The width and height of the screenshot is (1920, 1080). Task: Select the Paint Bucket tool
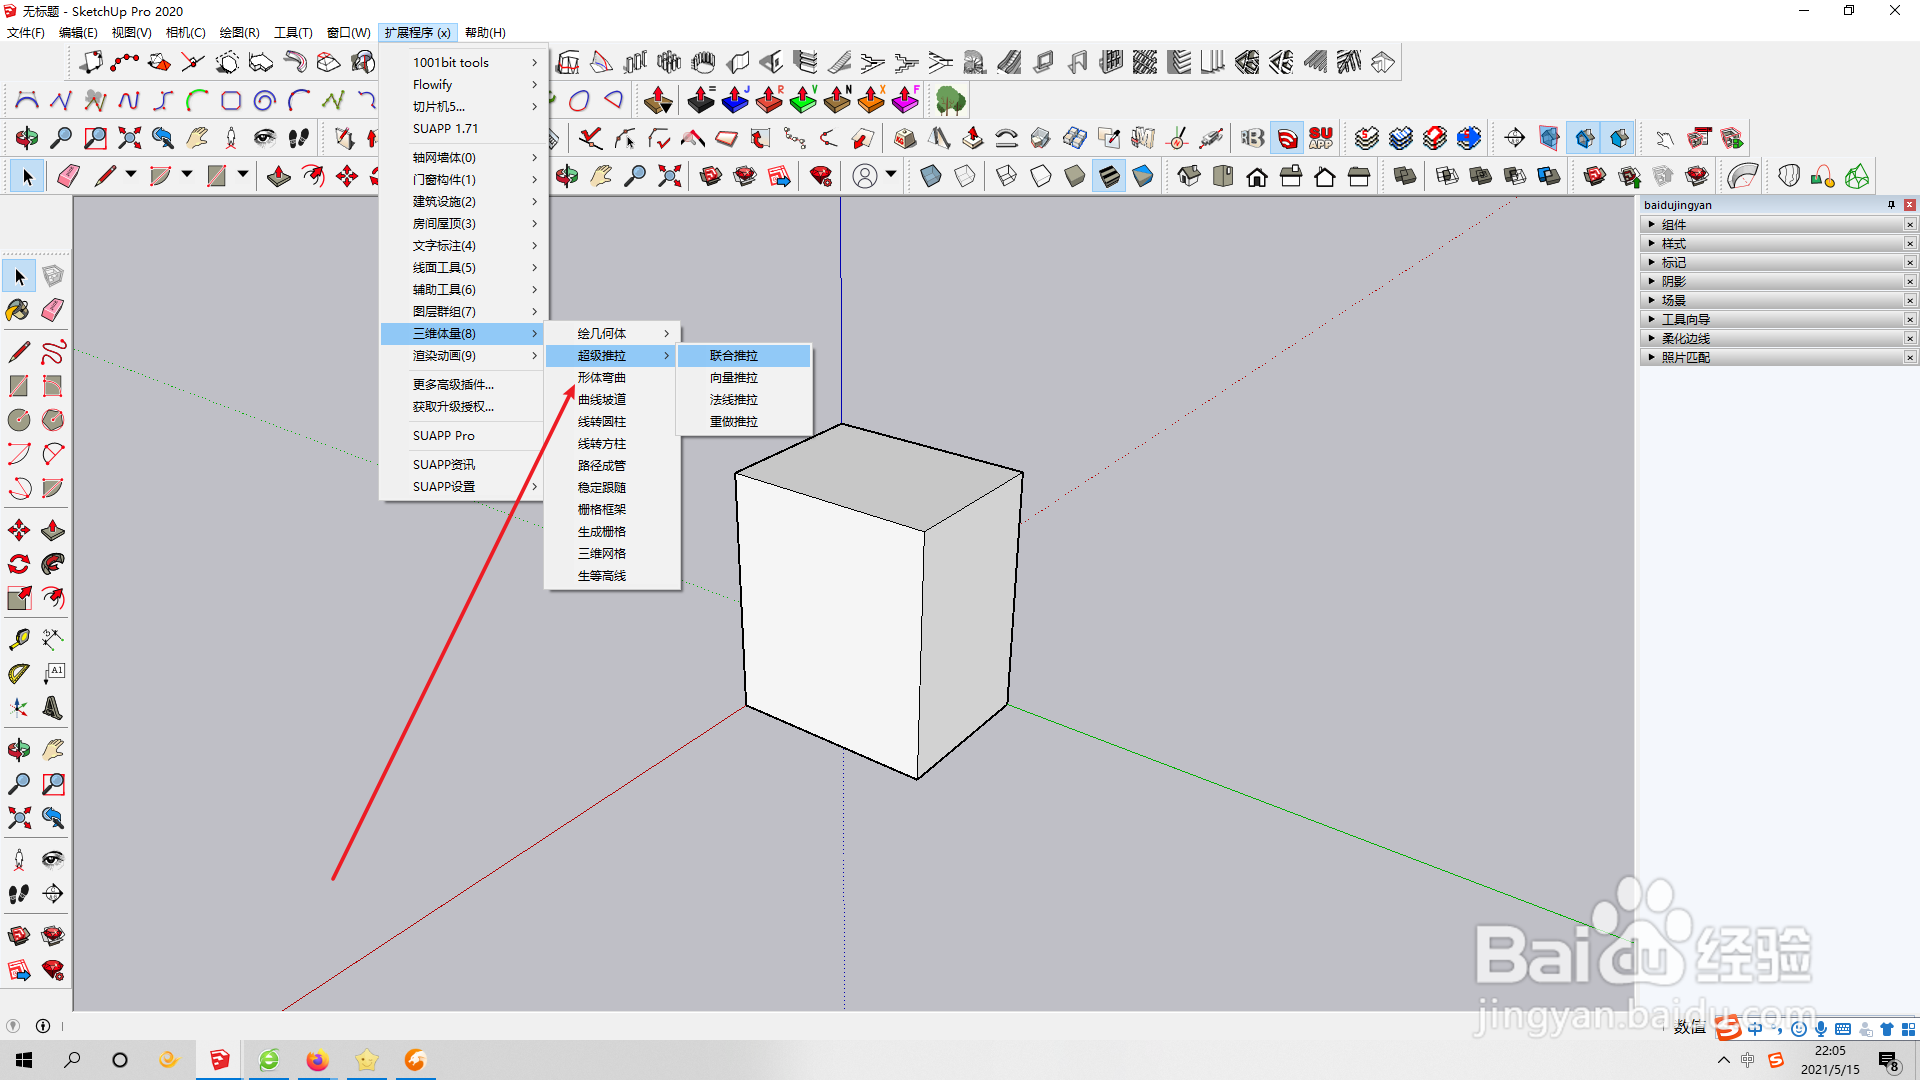pos(18,310)
